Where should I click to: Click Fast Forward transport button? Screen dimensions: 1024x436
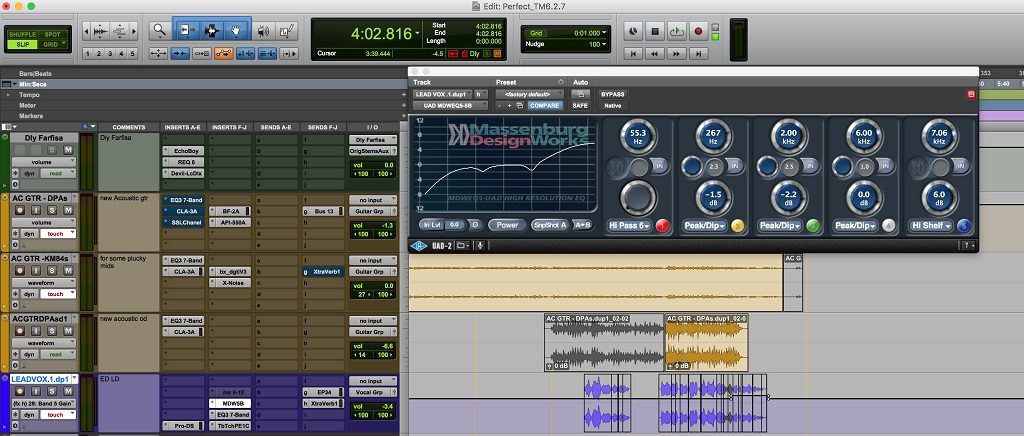(677, 54)
